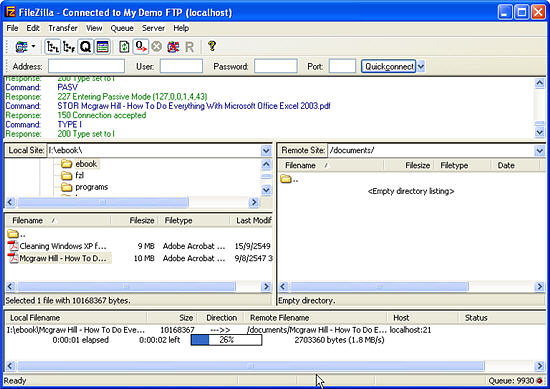Screen dimensions: 550x389
Task: Open the Edit menu
Action: (x=33, y=28)
